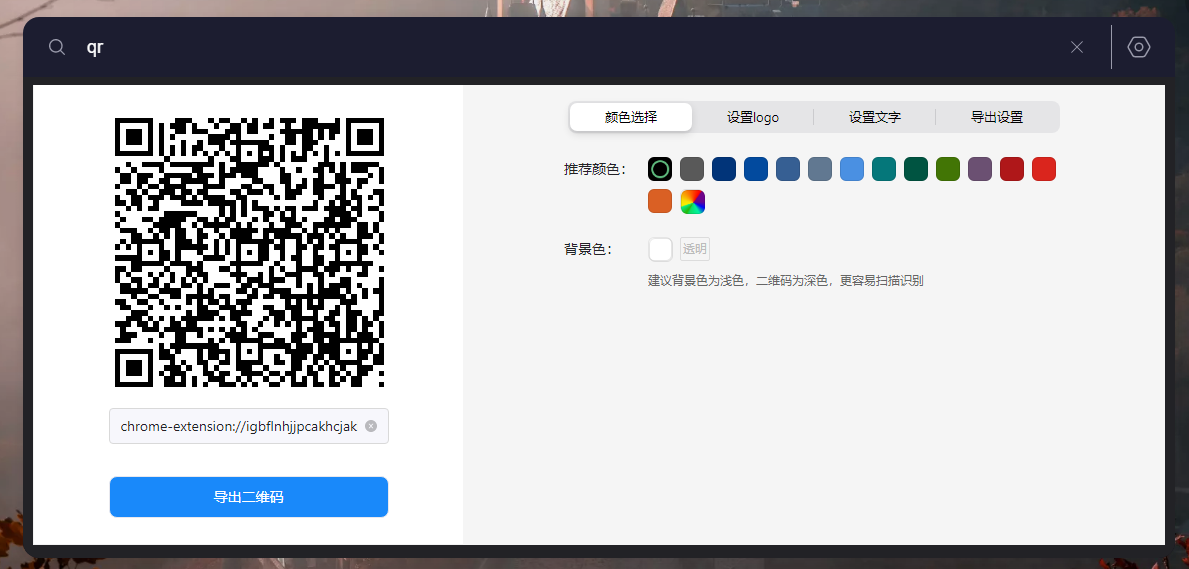Select the black recommended color swatch
Image resolution: width=1189 pixels, height=569 pixels.
point(660,168)
